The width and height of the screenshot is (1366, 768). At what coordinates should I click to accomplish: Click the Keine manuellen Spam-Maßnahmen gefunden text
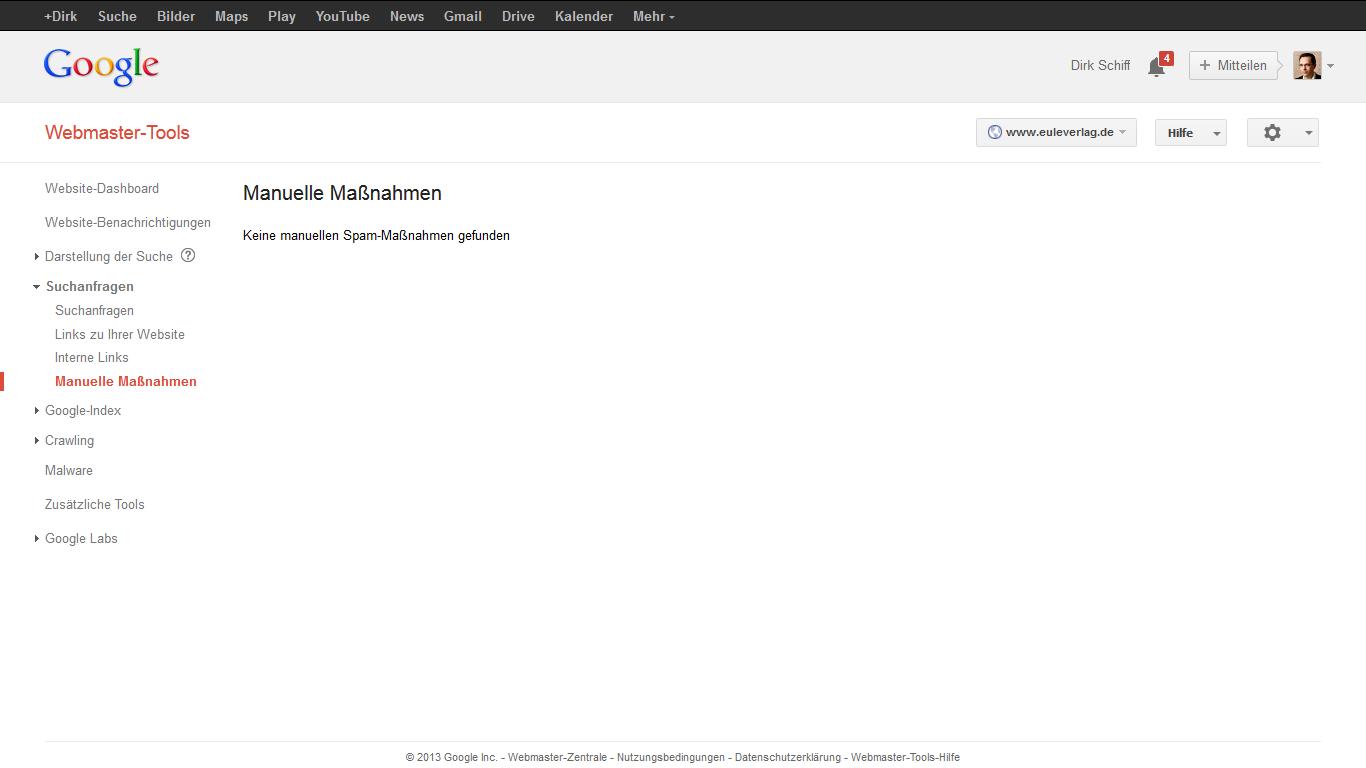(376, 235)
